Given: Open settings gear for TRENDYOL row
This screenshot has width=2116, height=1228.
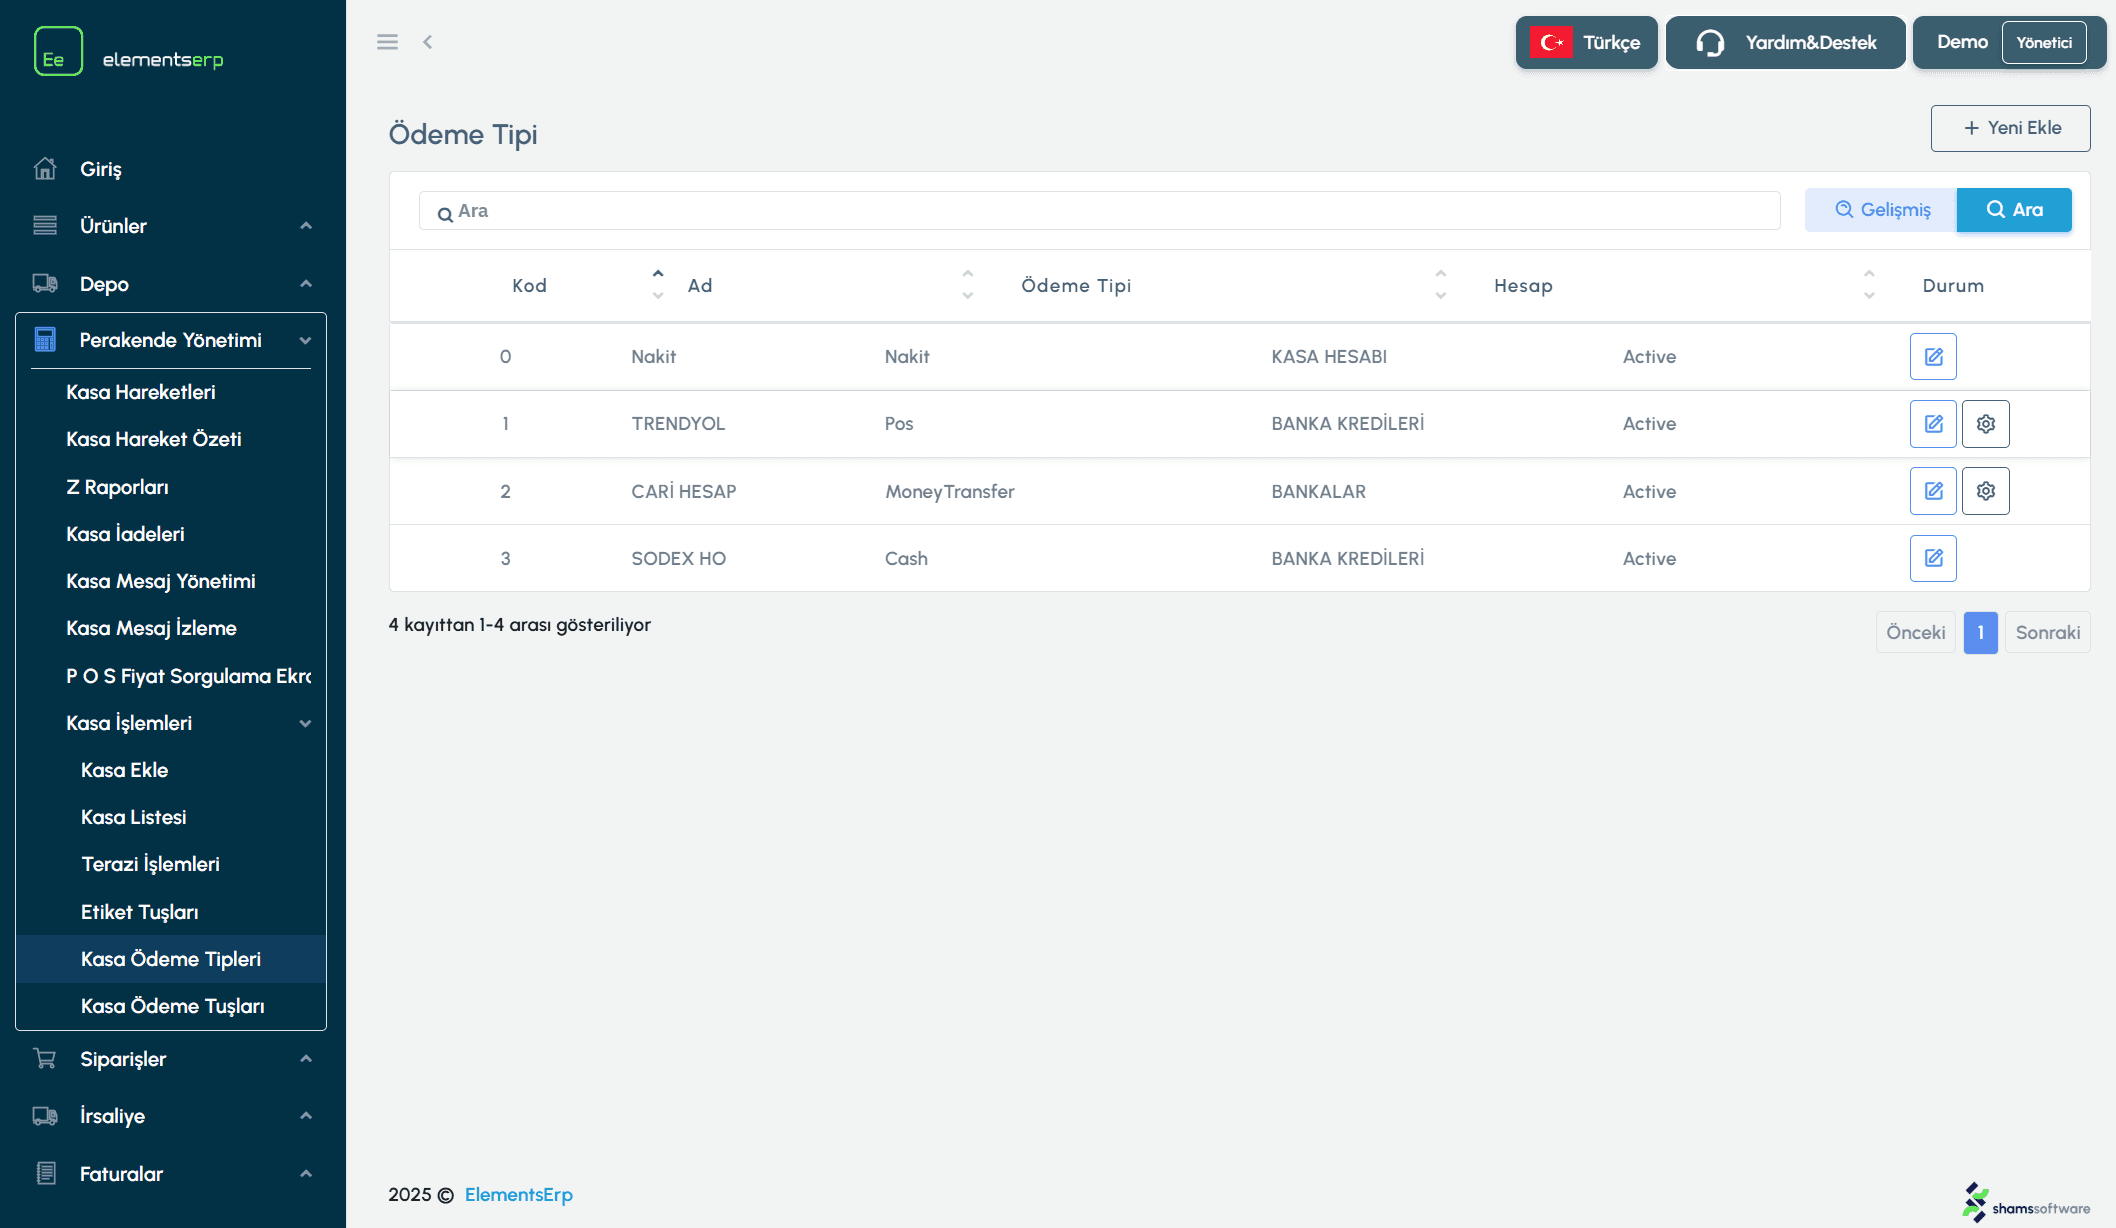Looking at the screenshot, I should click(1985, 424).
